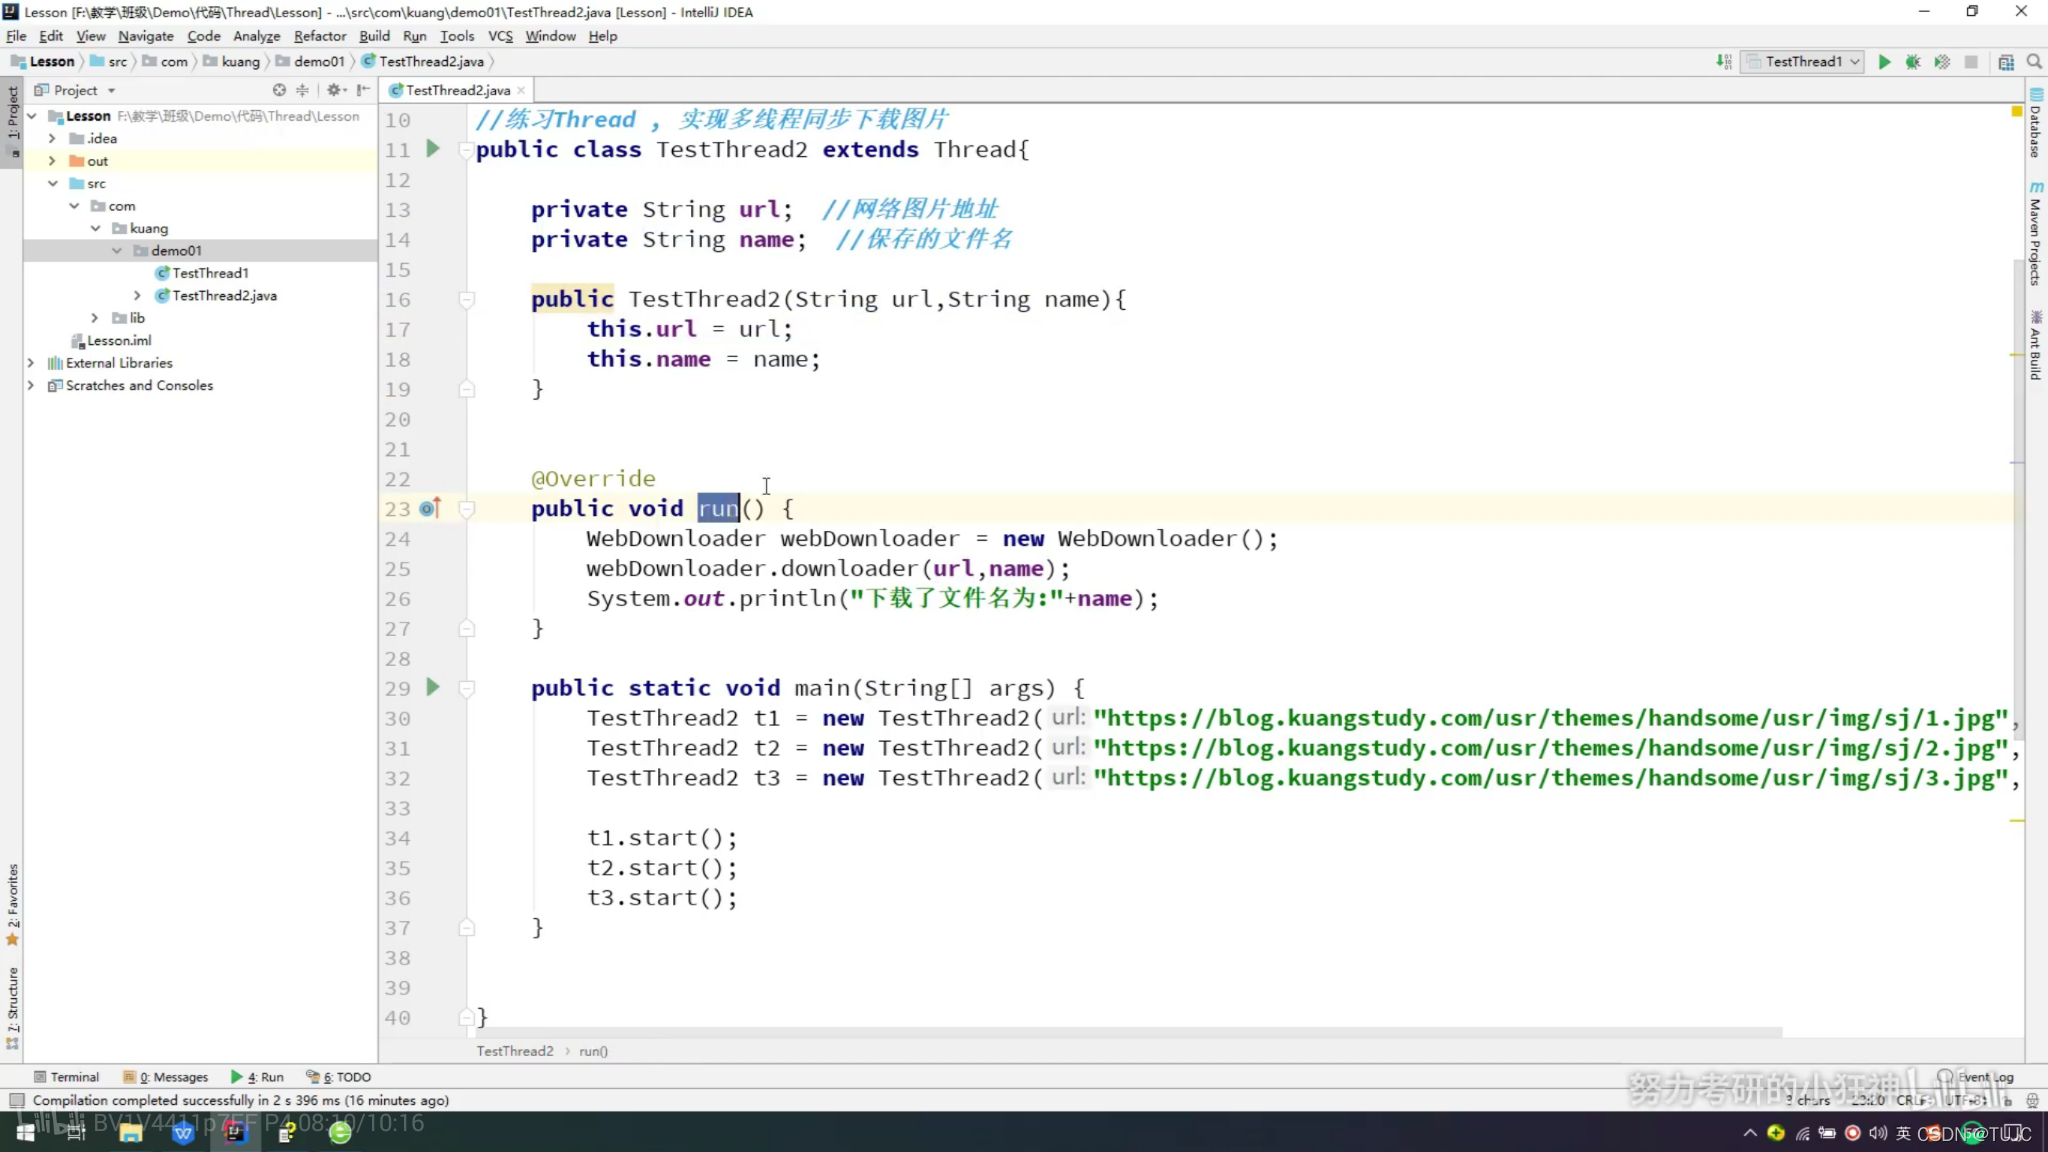Click run() in the editor breadcrumb bar
Viewport: 2048px width, 1152px height.
pos(593,1051)
